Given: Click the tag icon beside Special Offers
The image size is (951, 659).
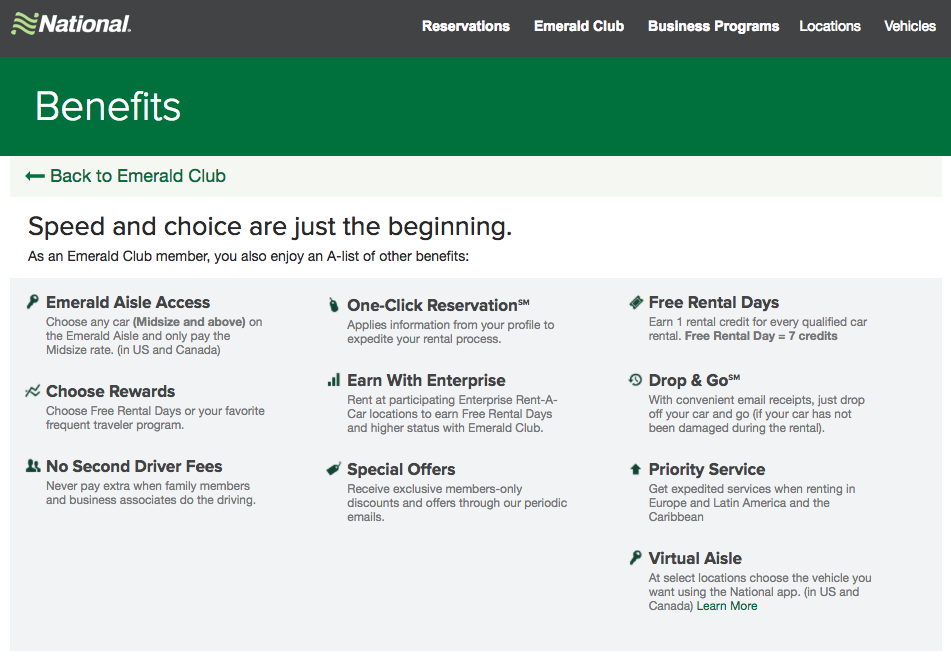Looking at the screenshot, I should (x=334, y=469).
